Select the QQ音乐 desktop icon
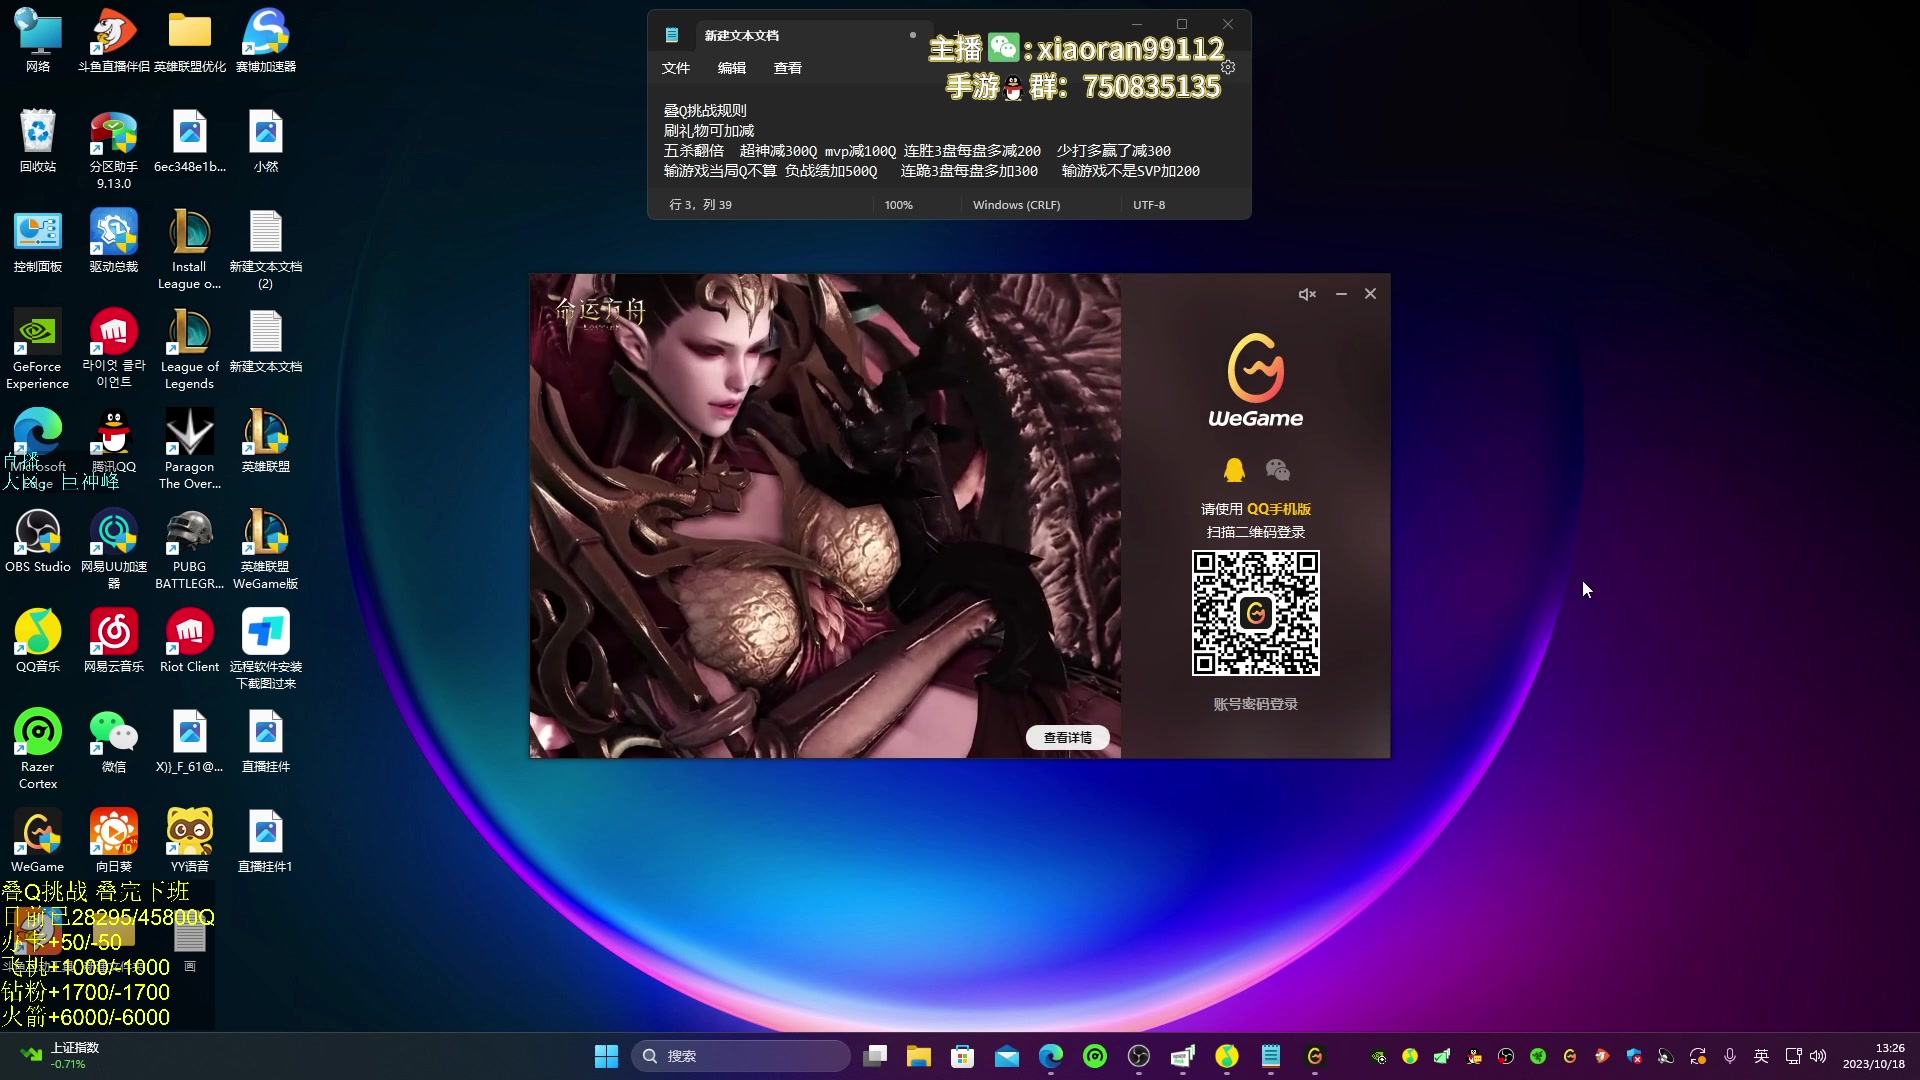Image resolution: width=1920 pixels, height=1080 pixels. (x=38, y=641)
